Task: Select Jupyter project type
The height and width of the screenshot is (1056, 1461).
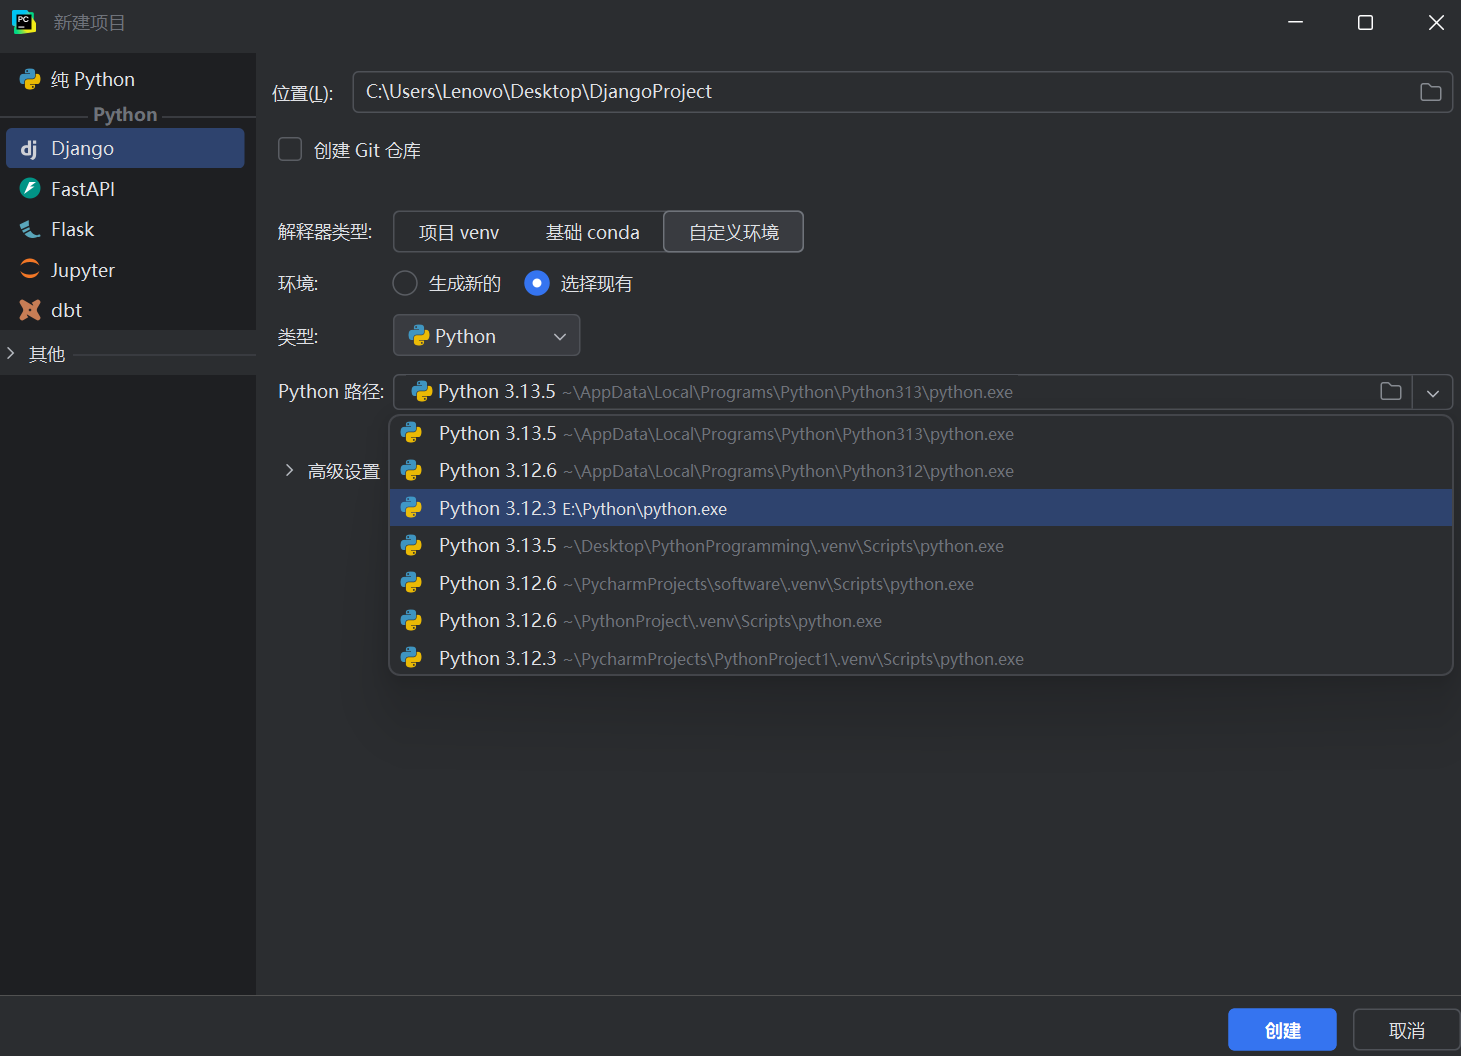Action: pyautogui.click(x=125, y=270)
